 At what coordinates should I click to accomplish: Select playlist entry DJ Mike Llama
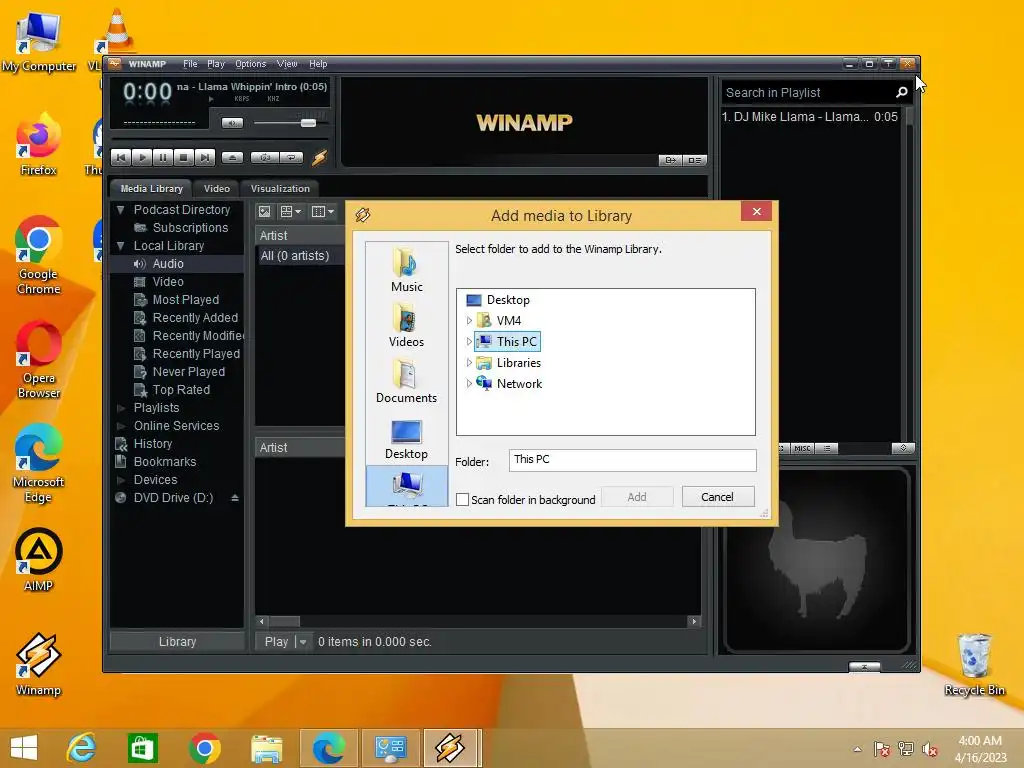[x=810, y=117]
